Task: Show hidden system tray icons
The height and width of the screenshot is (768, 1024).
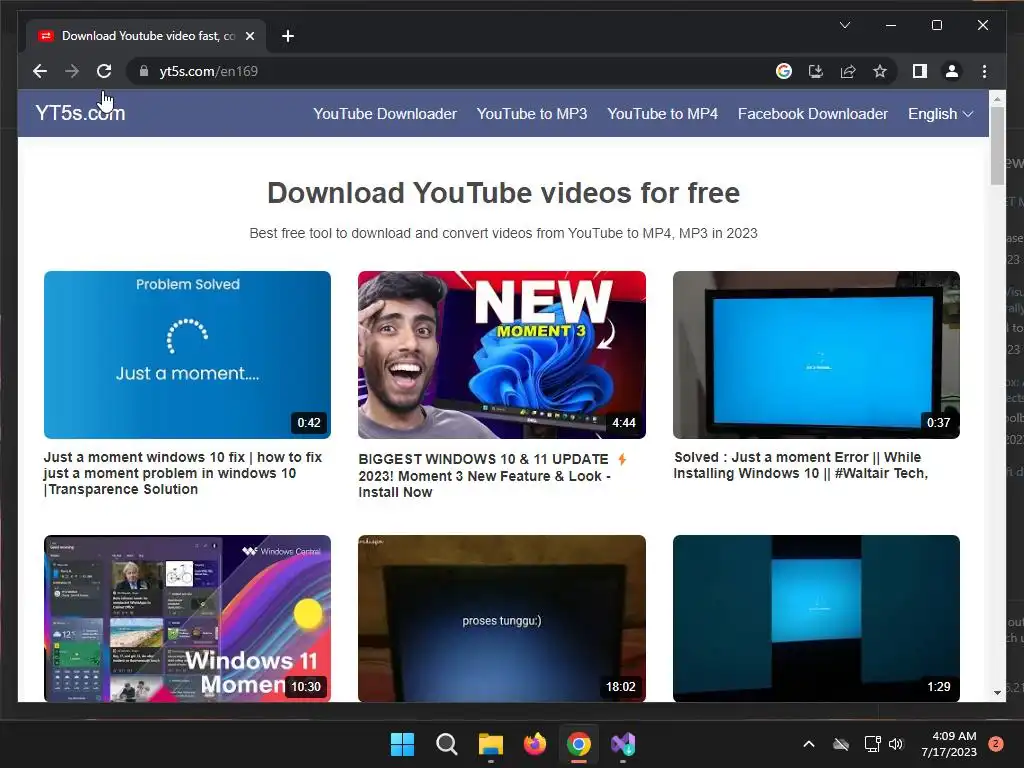Action: pyautogui.click(x=808, y=744)
